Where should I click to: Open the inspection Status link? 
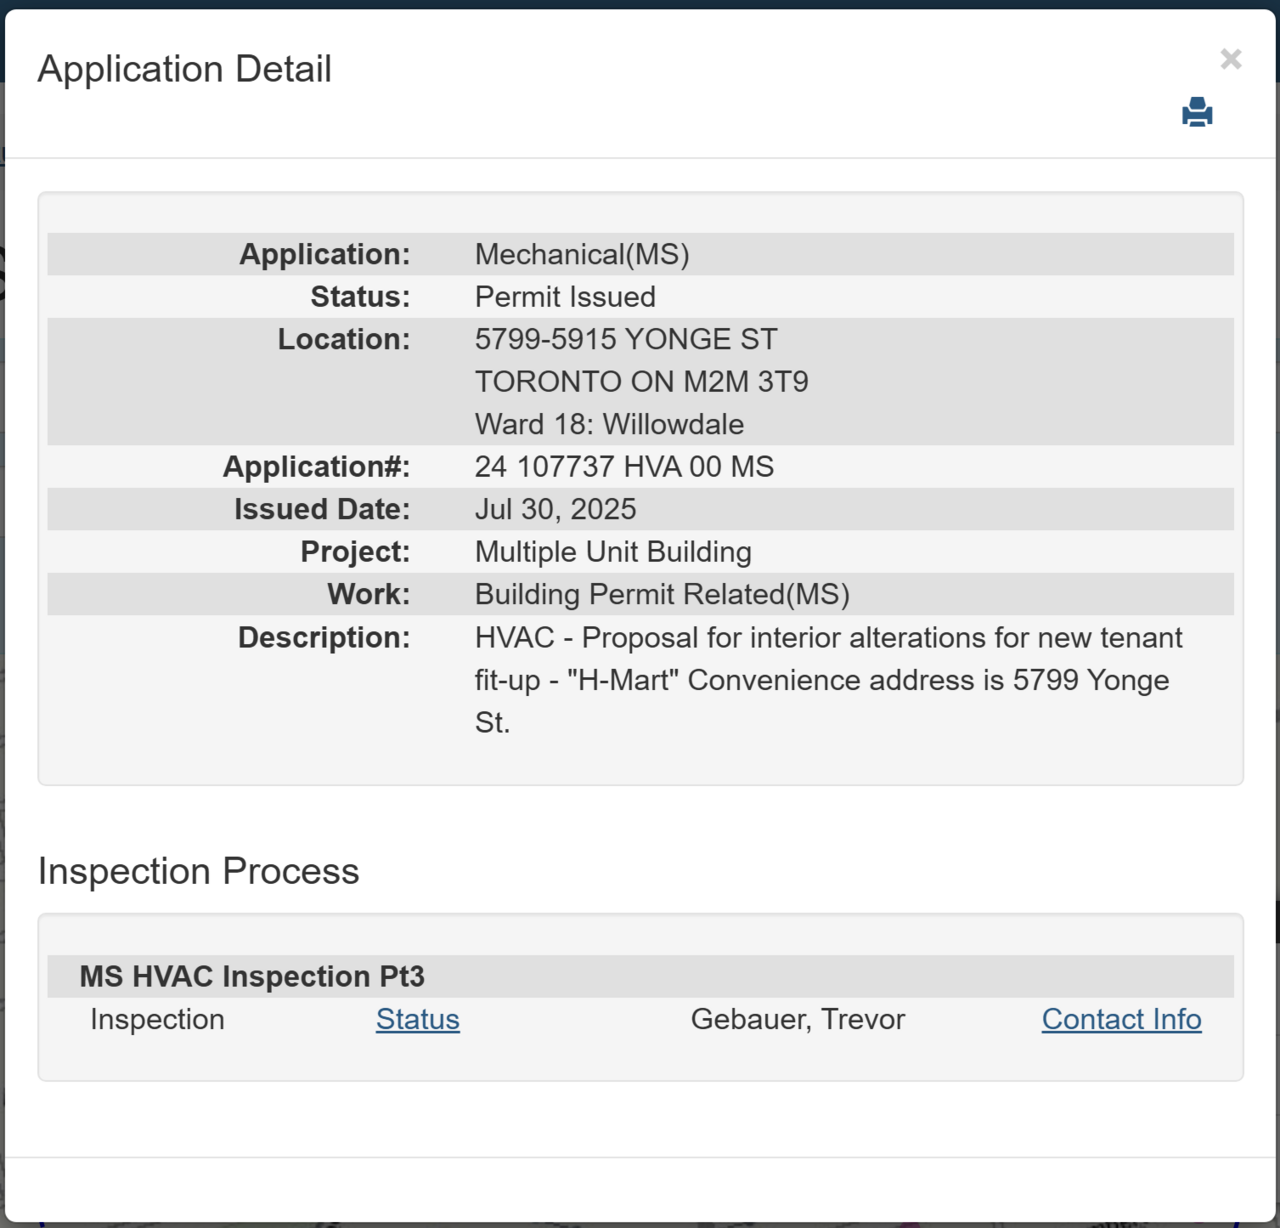[x=417, y=1019]
